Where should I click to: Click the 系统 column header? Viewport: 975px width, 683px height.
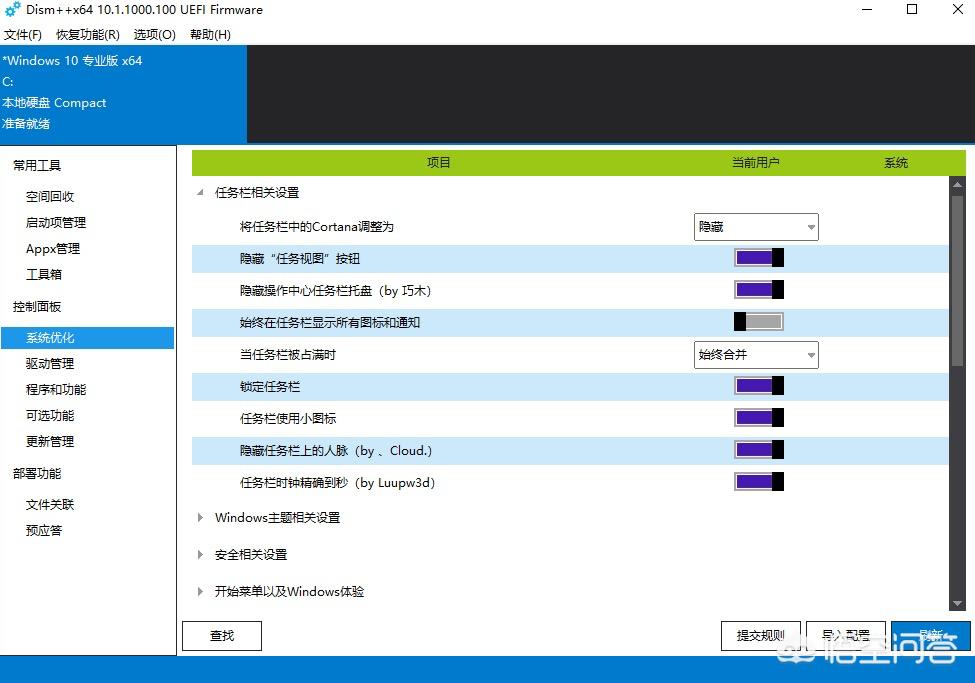tap(896, 163)
